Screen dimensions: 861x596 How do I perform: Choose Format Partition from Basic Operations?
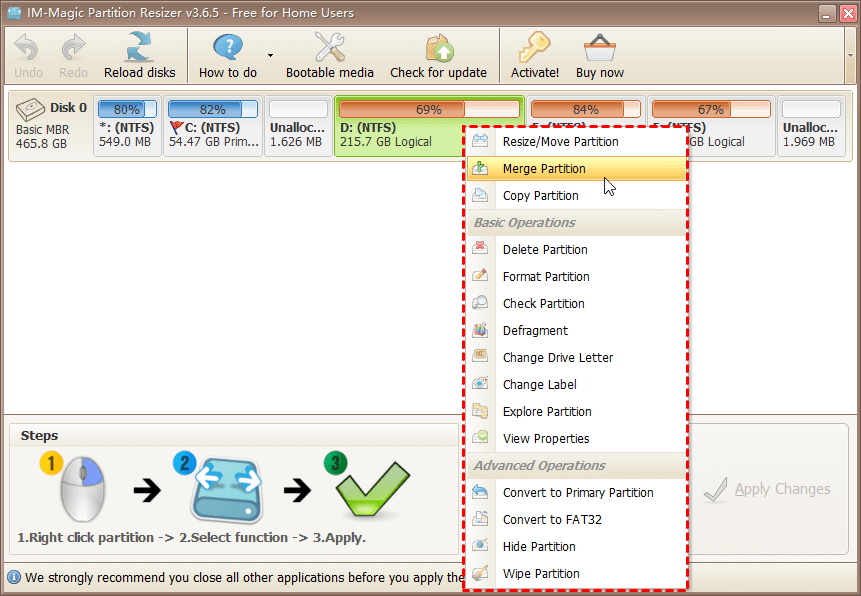(x=558, y=276)
